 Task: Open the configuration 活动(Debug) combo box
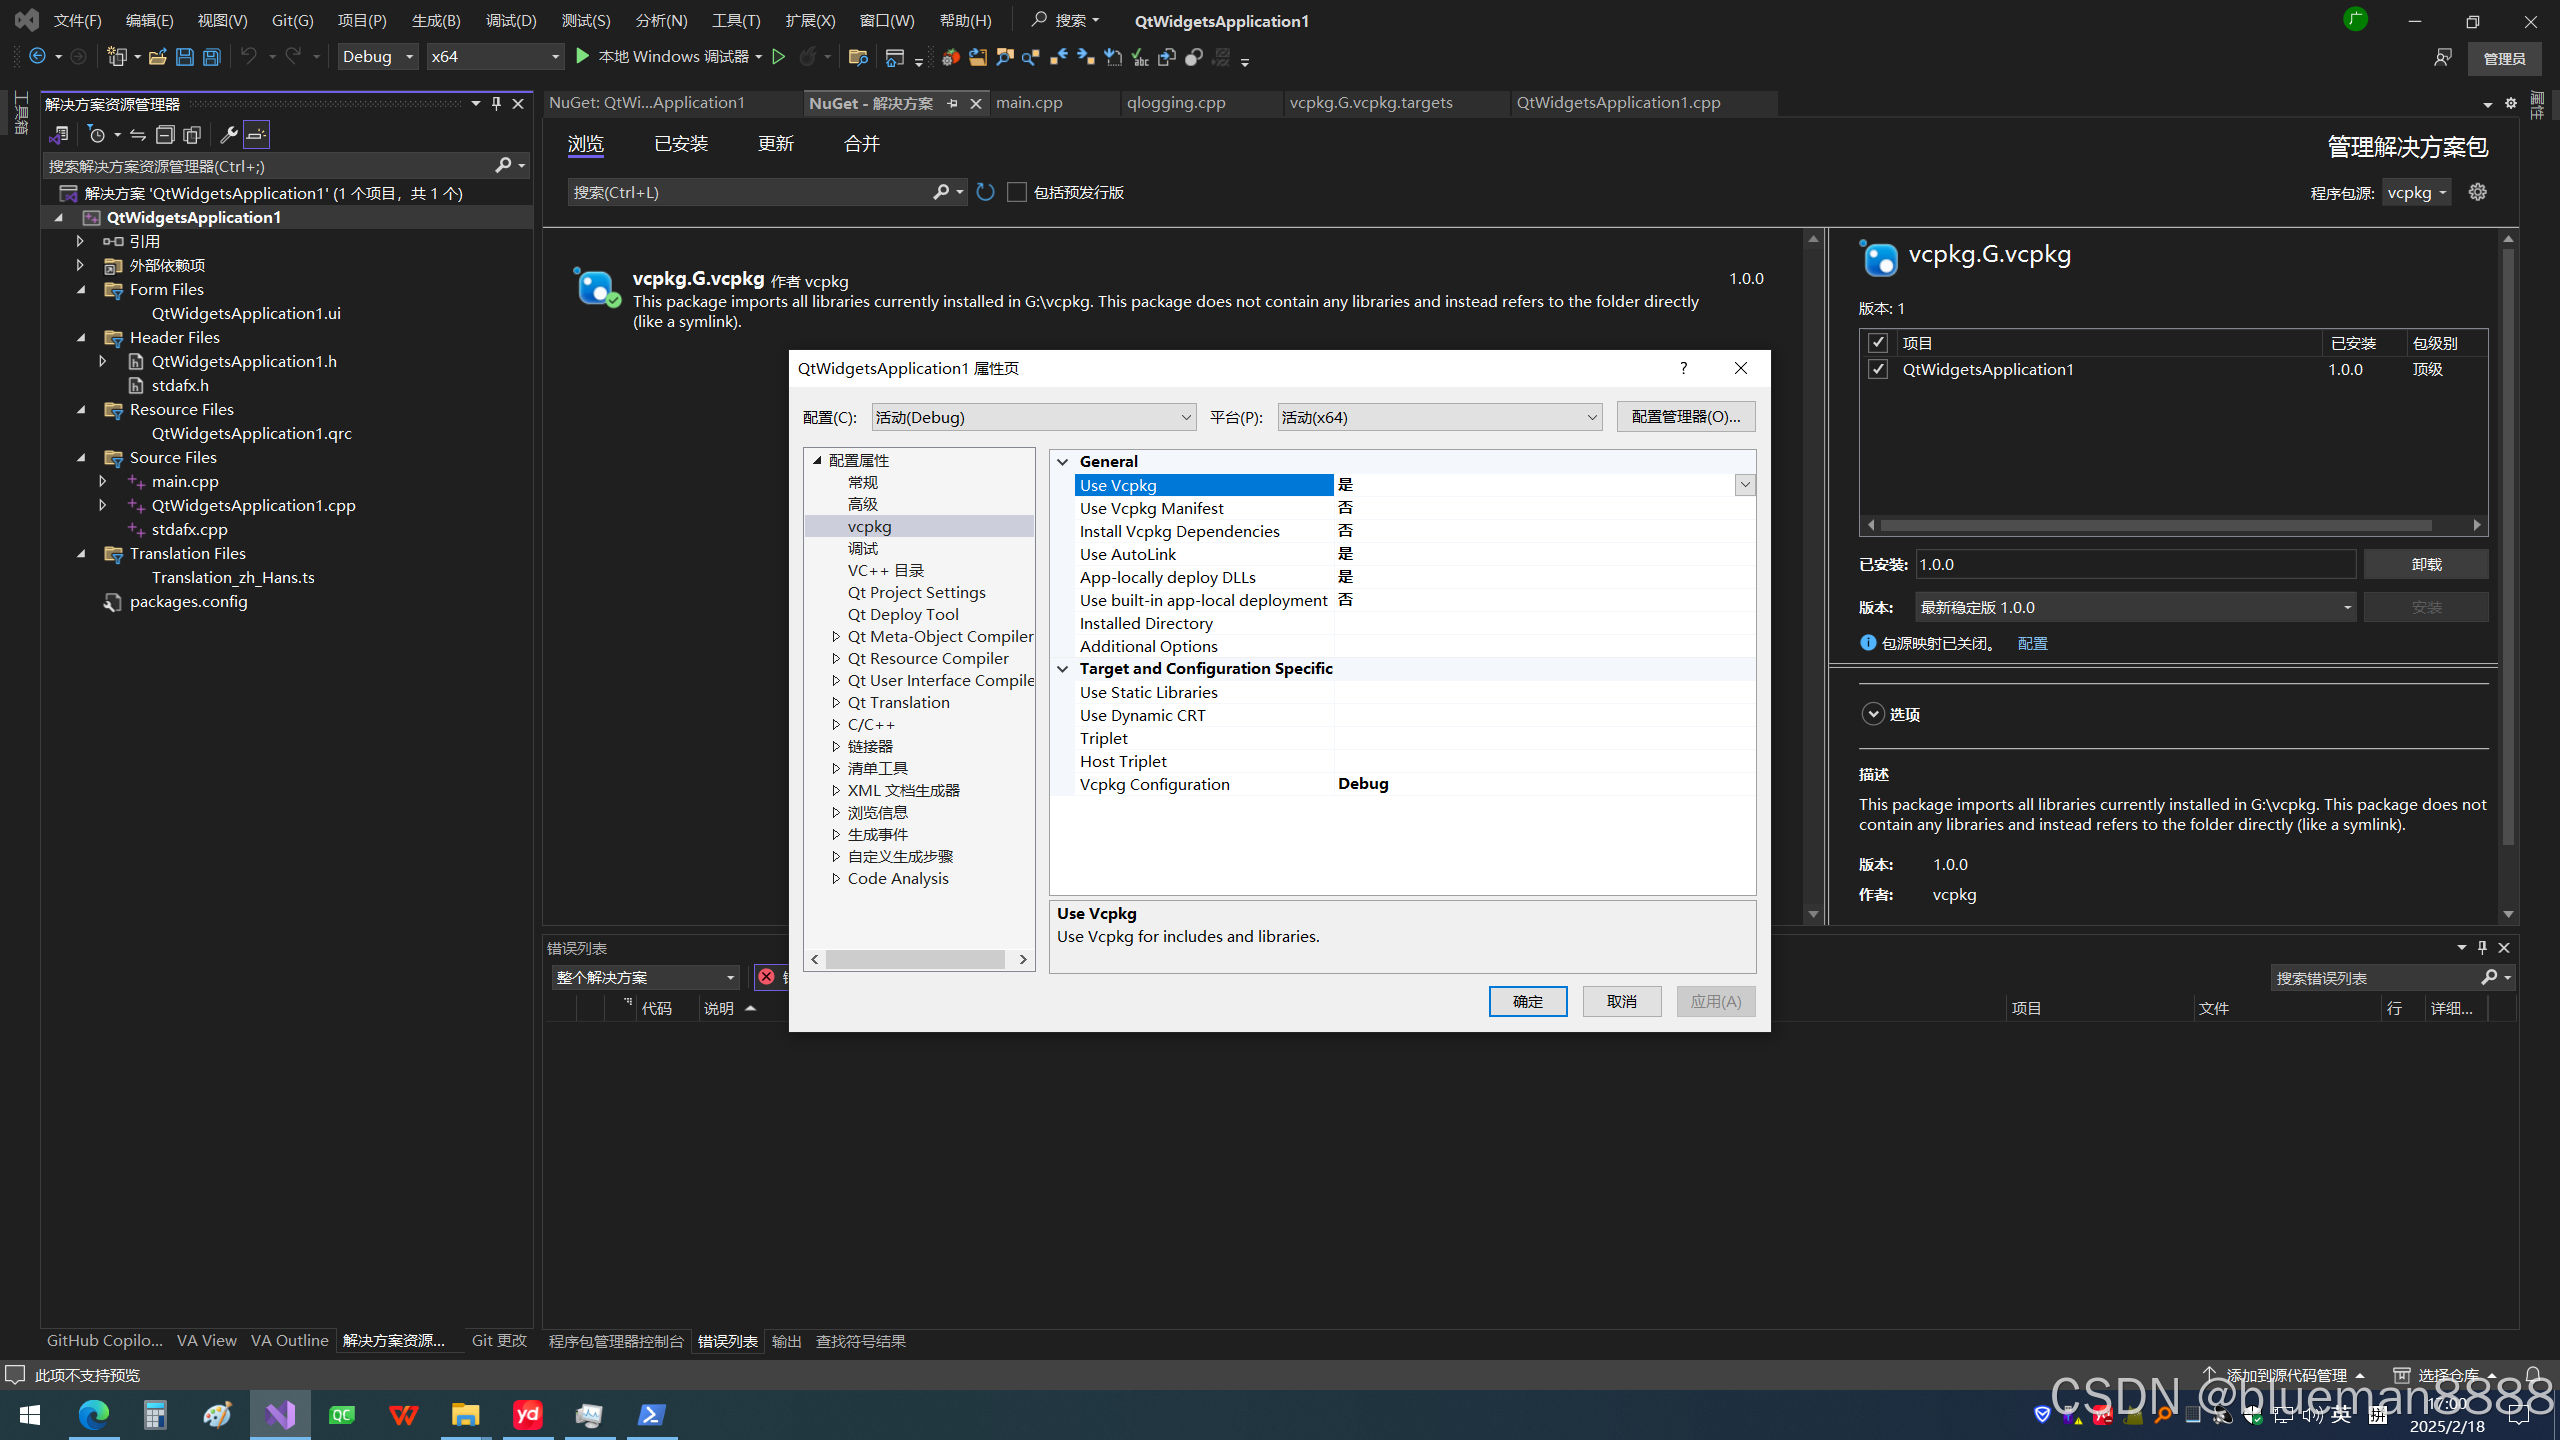click(x=1034, y=417)
